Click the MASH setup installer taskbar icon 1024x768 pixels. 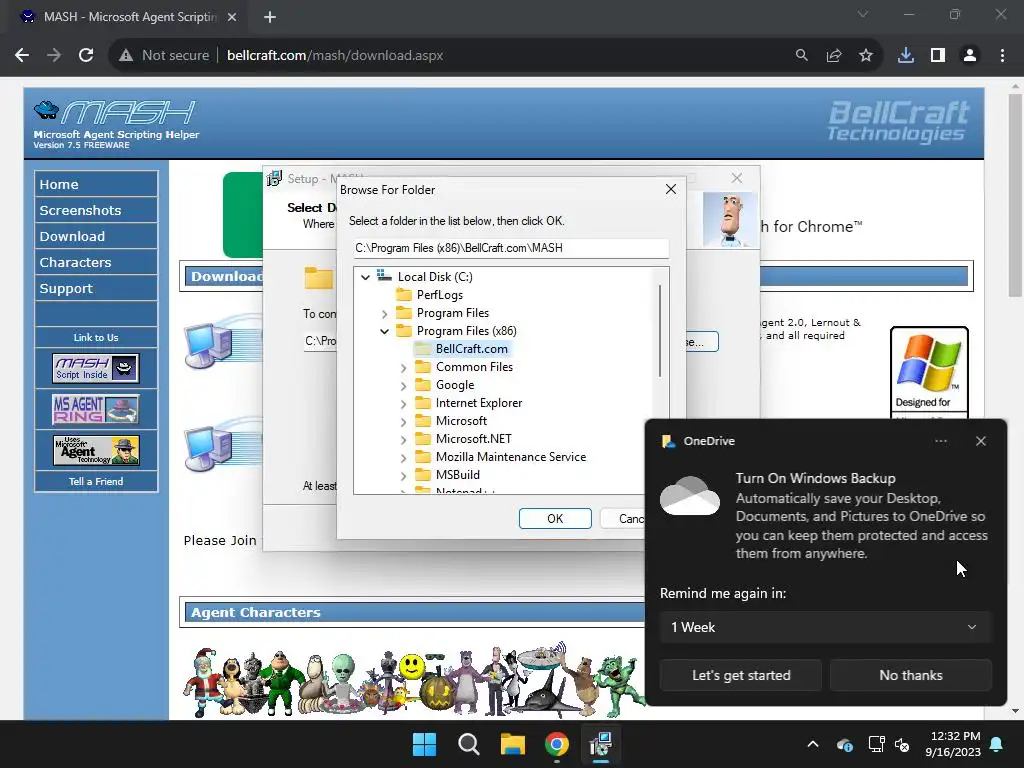(600, 744)
